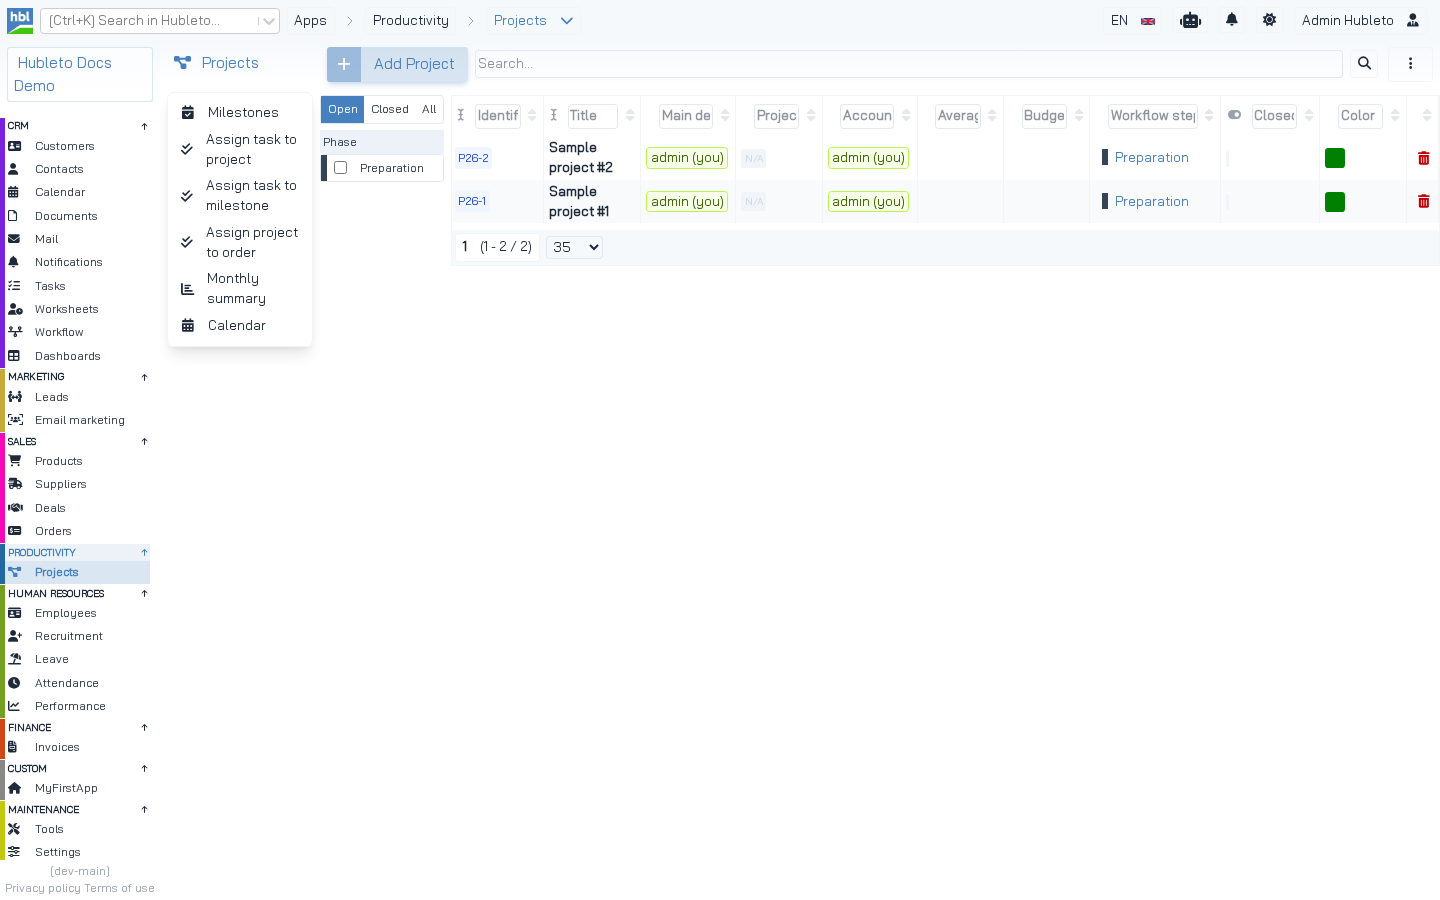Open Email marketing in the sidebar
Image resolution: width=1440 pixels, height=900 pixels.
(x=79, y=420)
